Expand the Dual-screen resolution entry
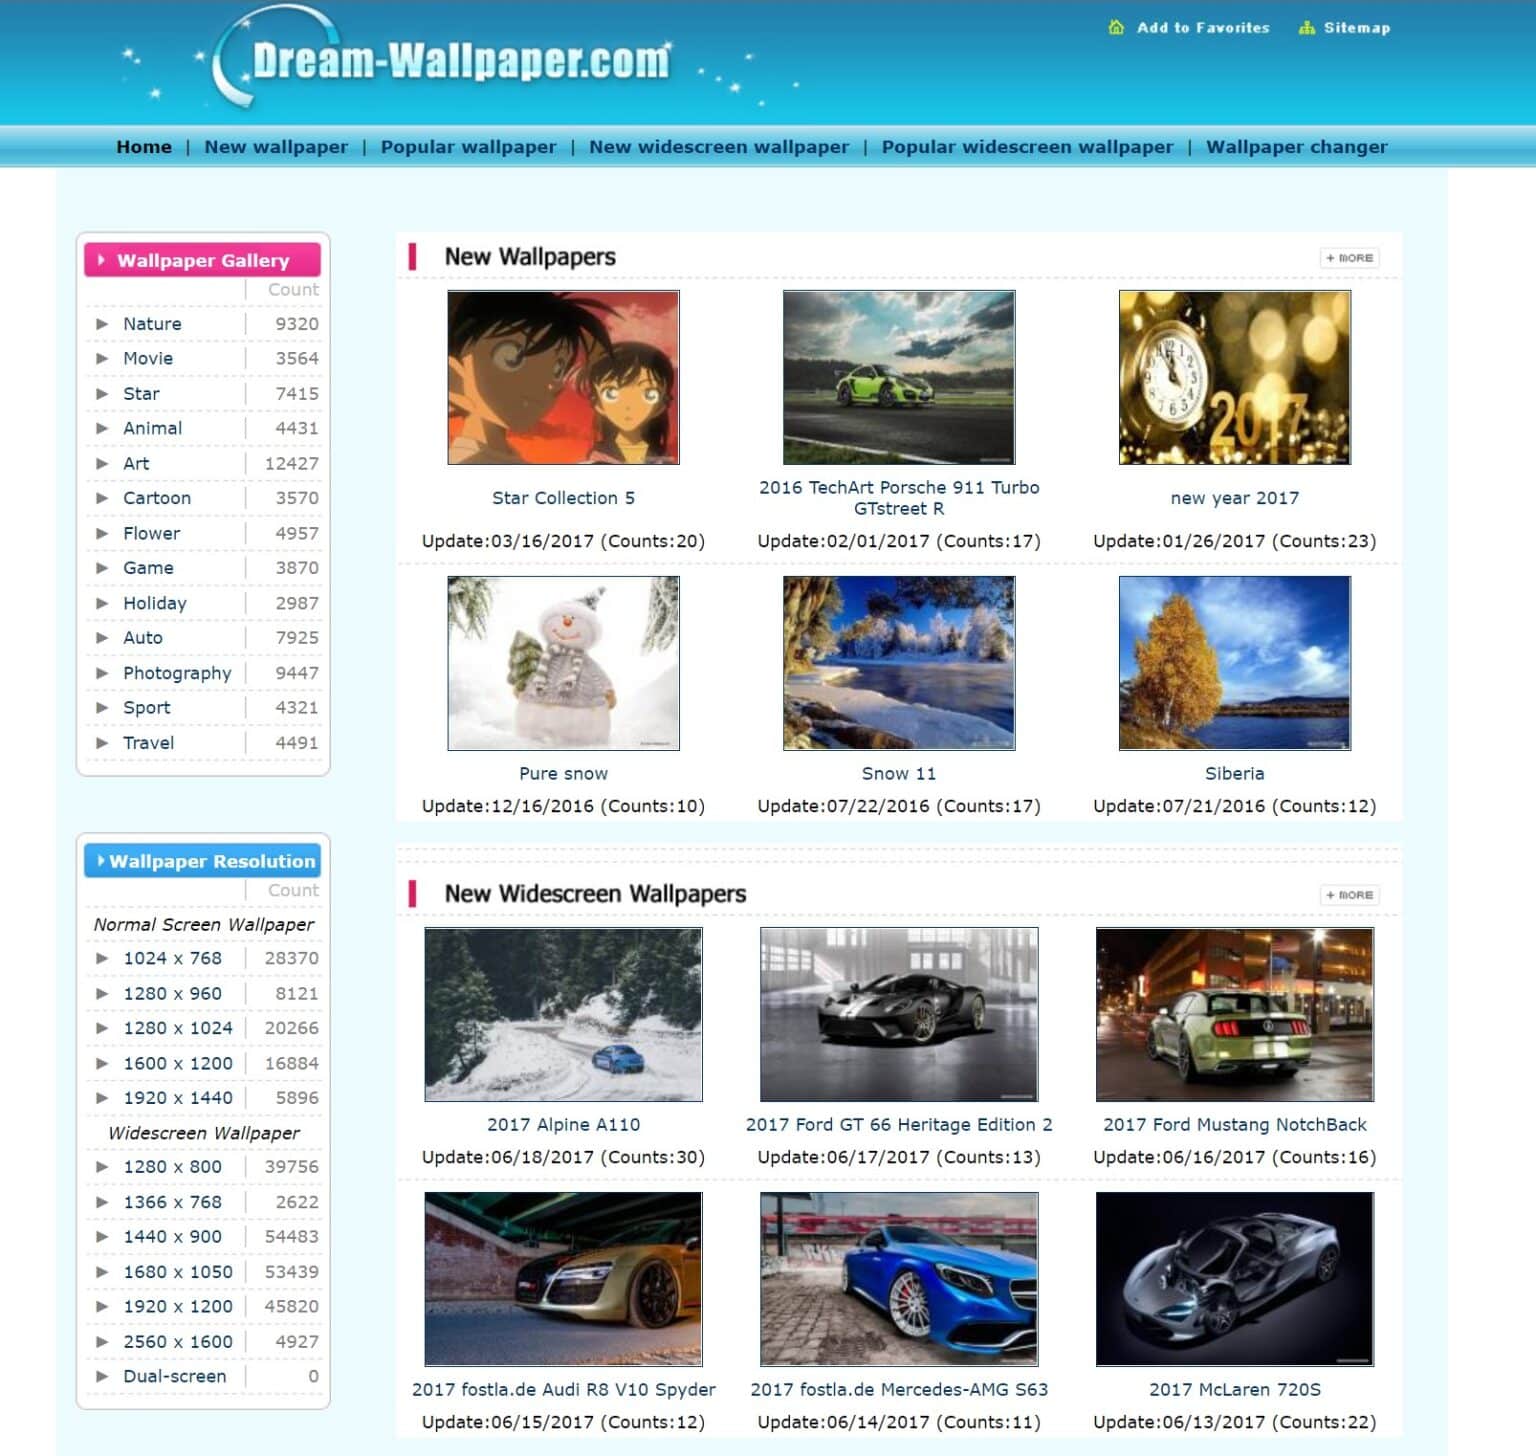The height and width of the screenshot is (1456, 1536). click(x=173, y=1376)
